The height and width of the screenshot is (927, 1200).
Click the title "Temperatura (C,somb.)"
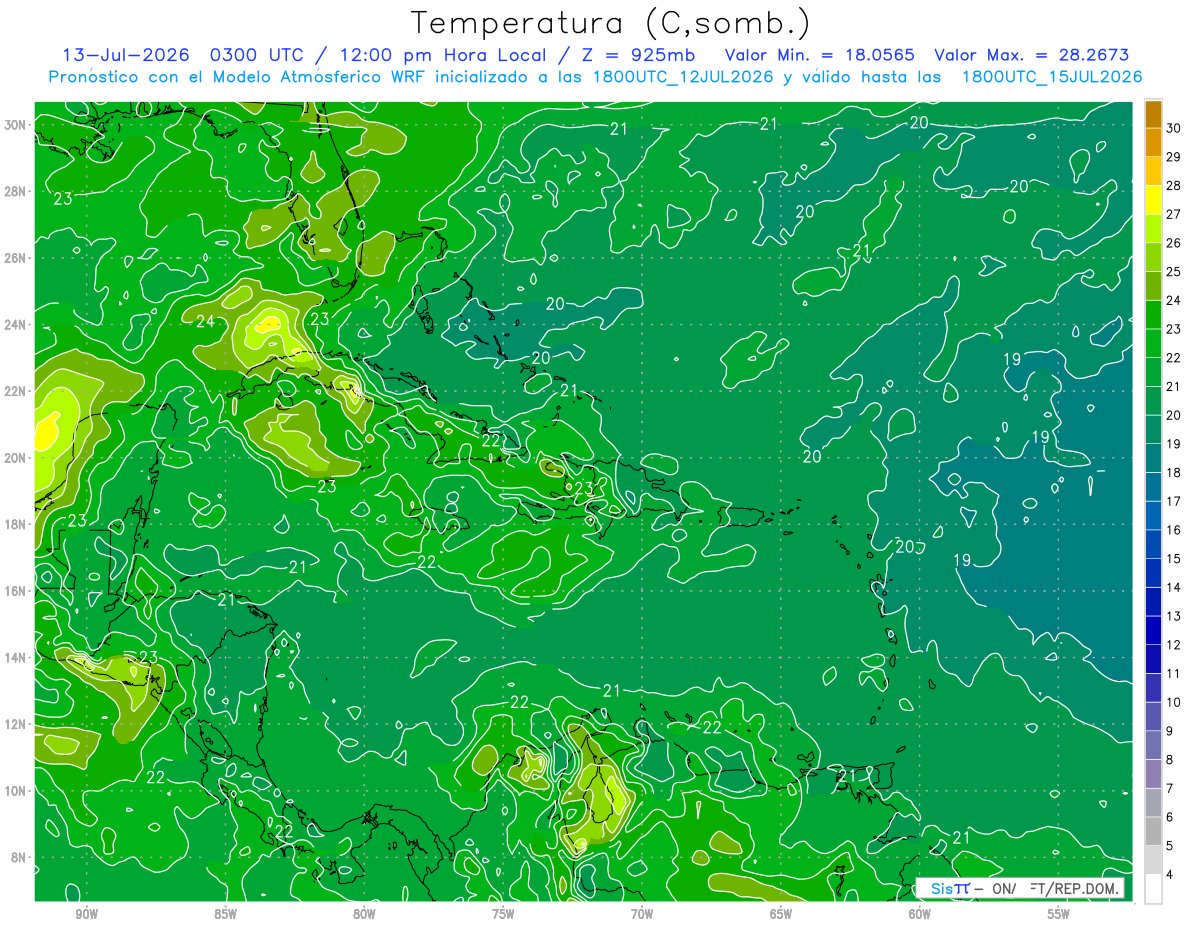pos(611,23)
